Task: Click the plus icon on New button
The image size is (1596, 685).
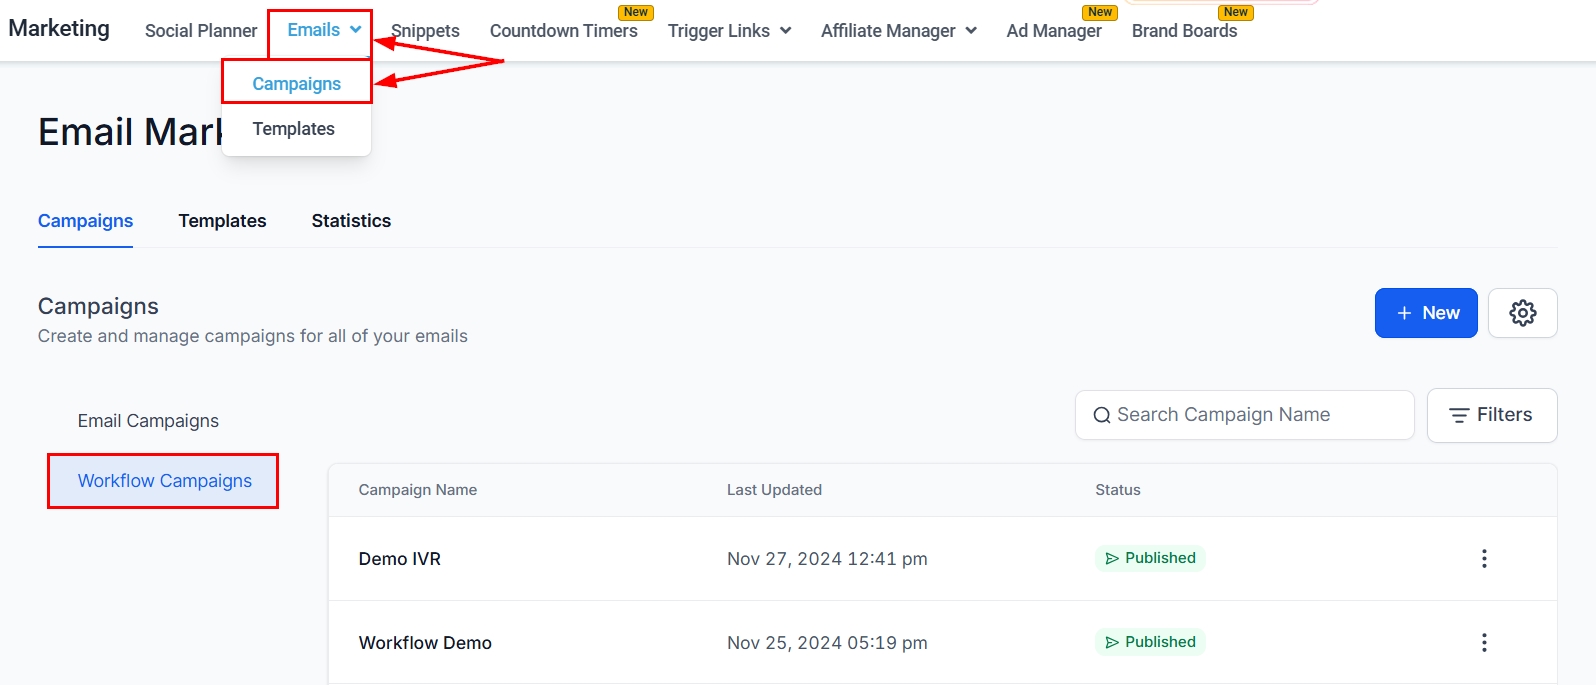Action: (1404, 313)
